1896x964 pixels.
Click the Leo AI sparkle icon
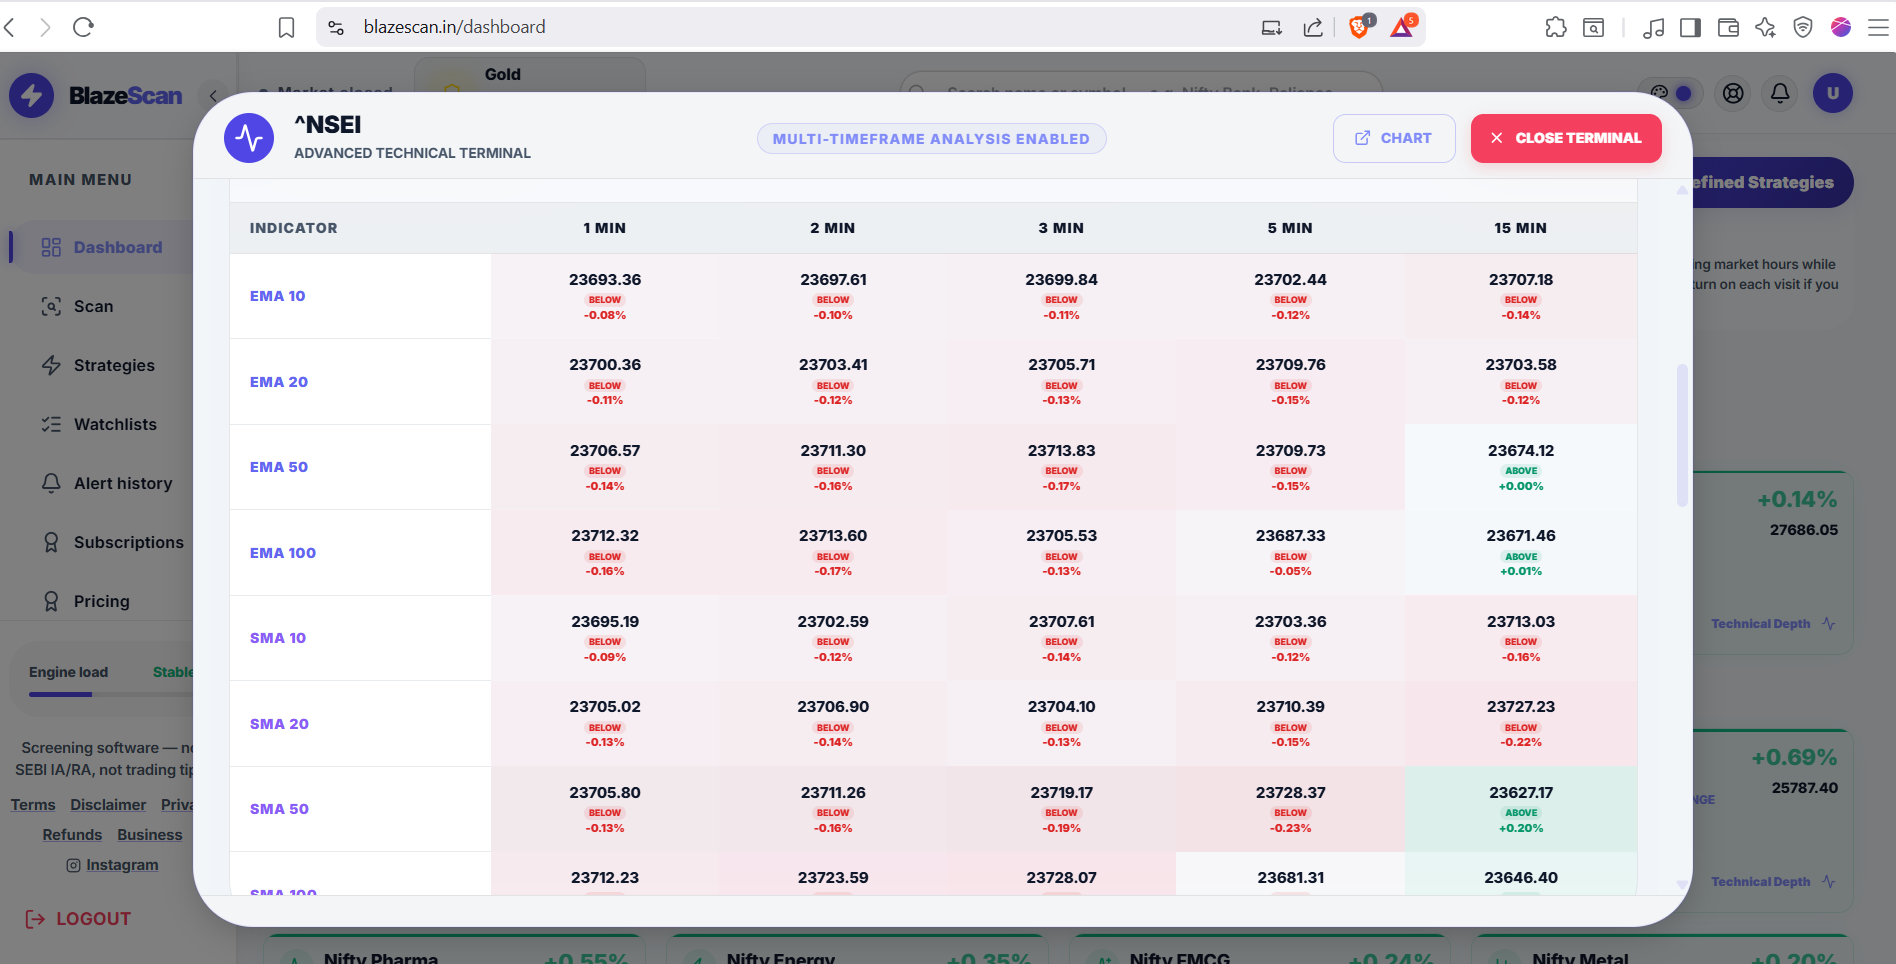[x=1765, y=28]
